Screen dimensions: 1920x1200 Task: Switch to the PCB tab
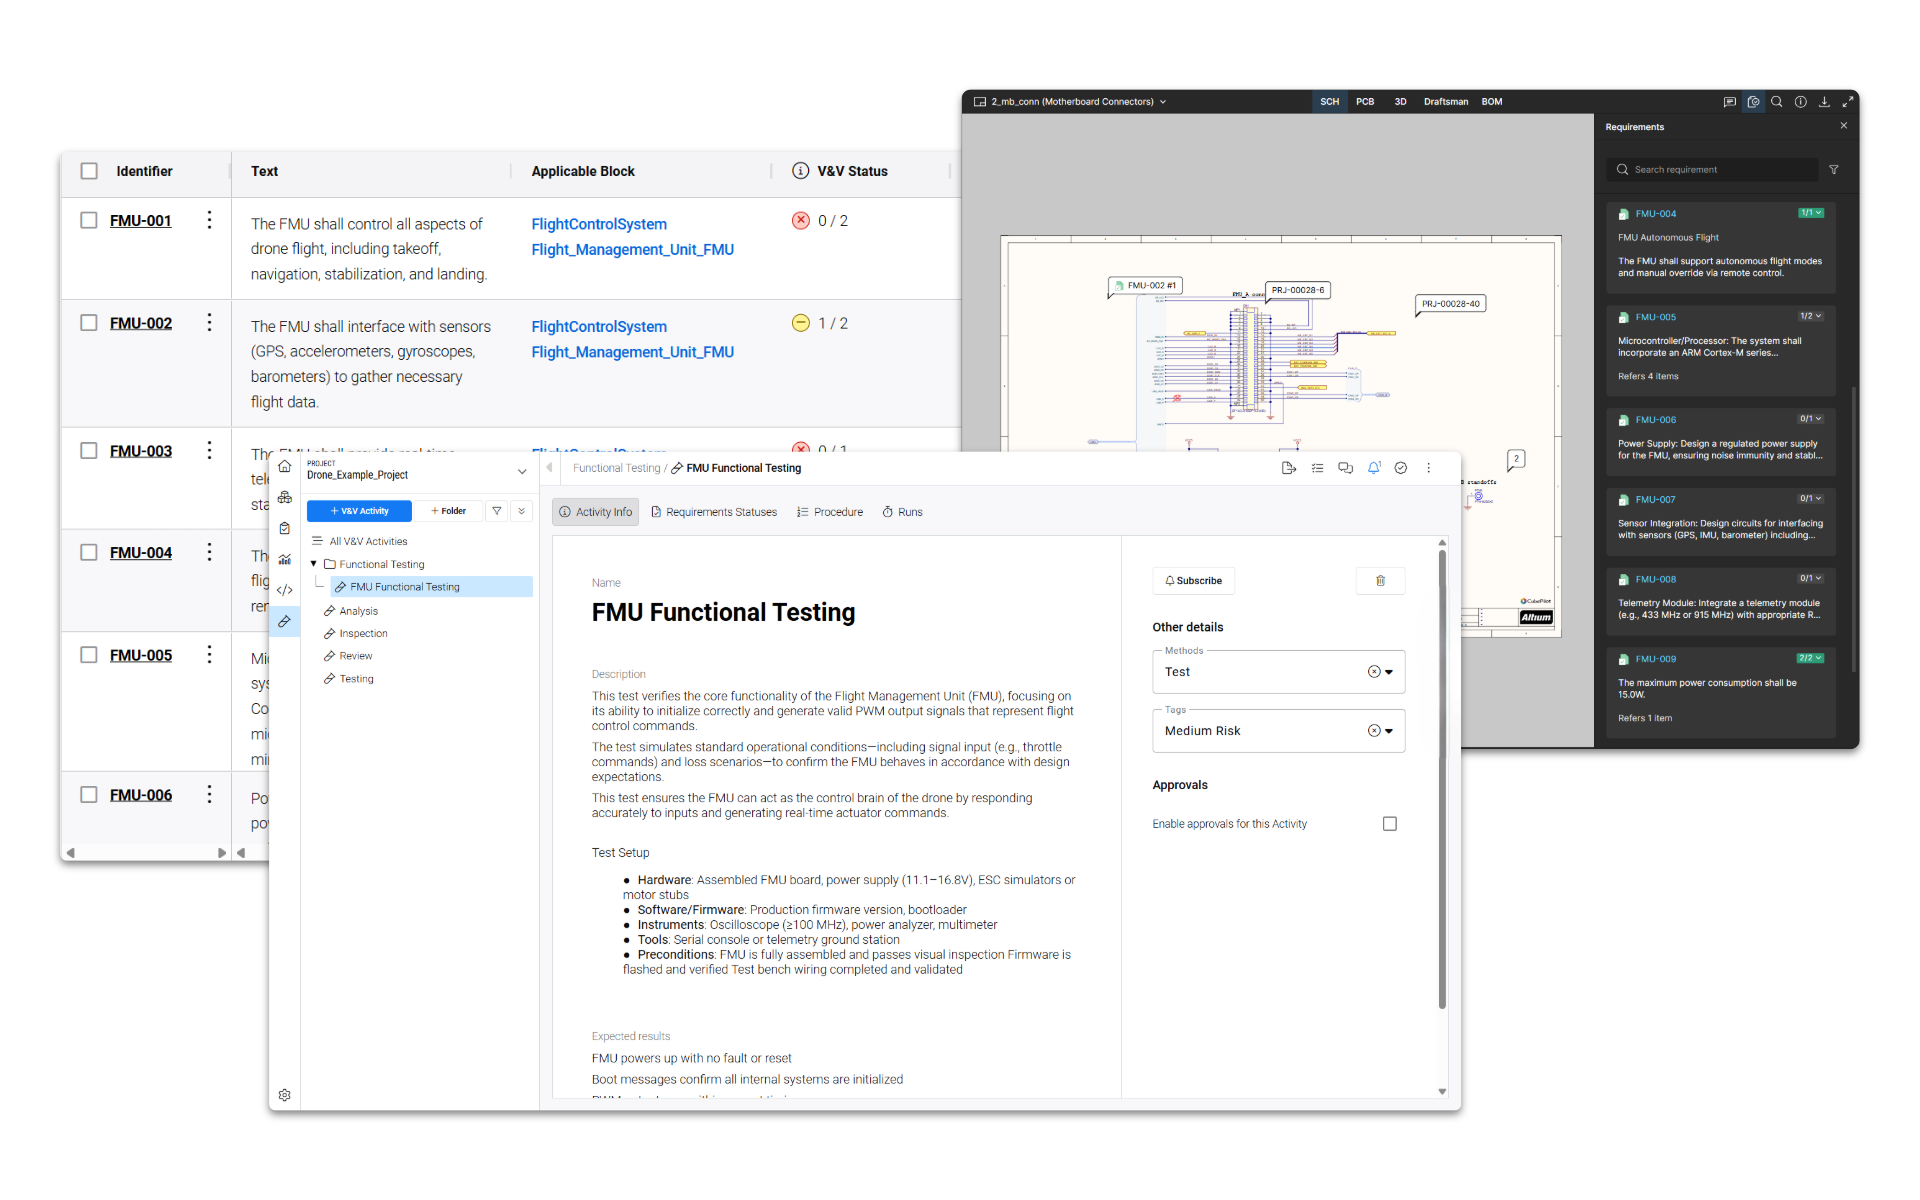pos(1365,101)
